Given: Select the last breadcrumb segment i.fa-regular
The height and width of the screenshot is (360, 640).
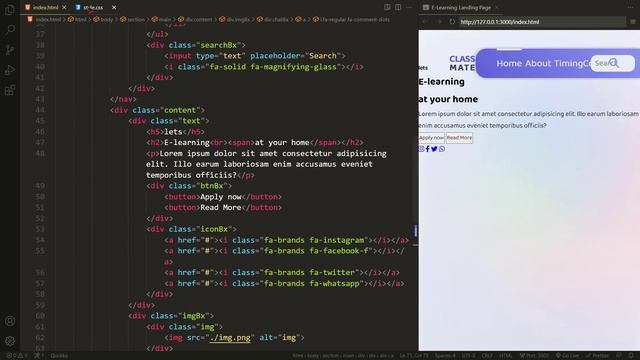Looking at the screenshot, I should click(x=351, y=19).
